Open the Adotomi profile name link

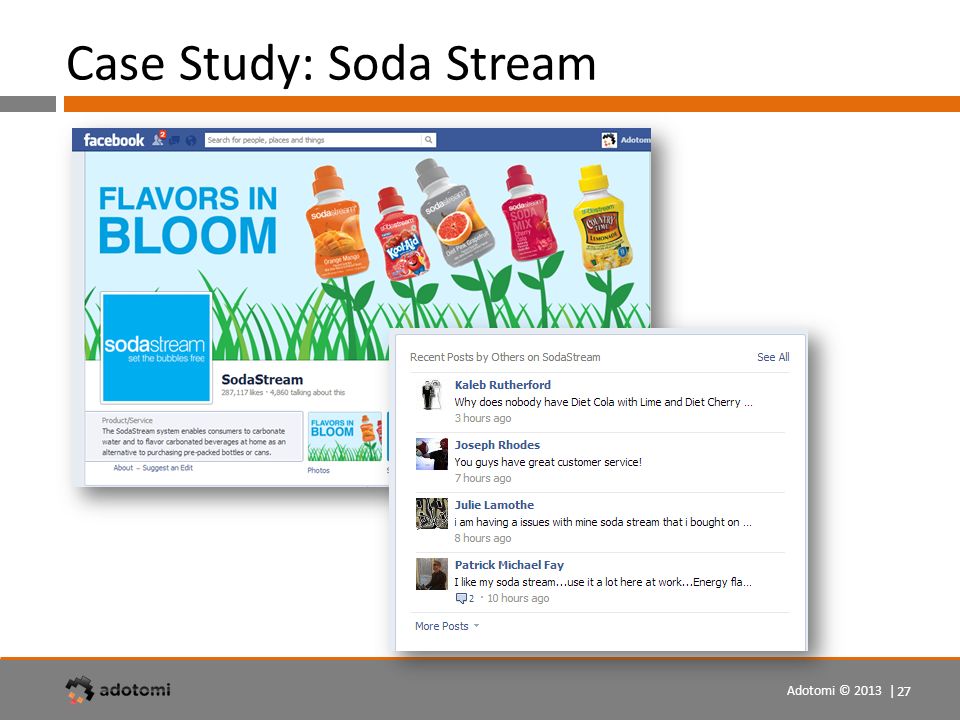pyautogui.click(x=635, y=140)
